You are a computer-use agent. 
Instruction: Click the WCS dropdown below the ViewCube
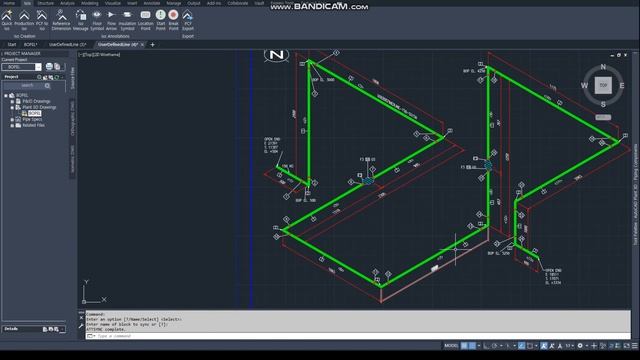[x=603, y=117]
